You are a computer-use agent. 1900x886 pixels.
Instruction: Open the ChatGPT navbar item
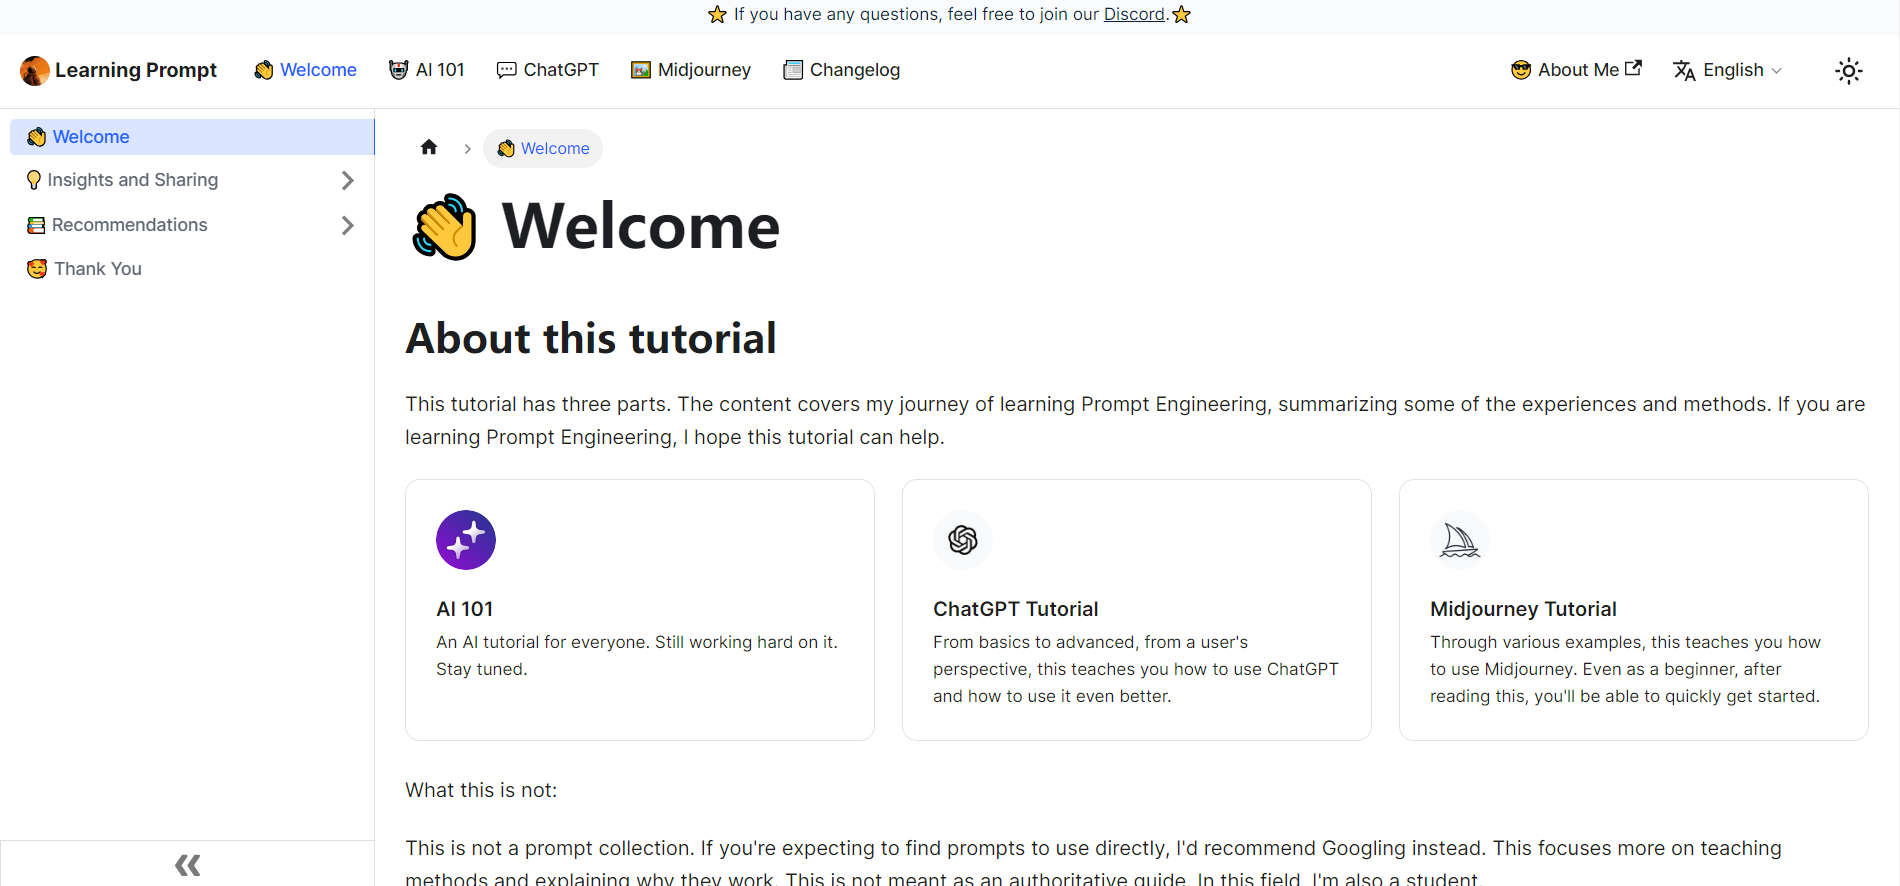tap(548, 70)
